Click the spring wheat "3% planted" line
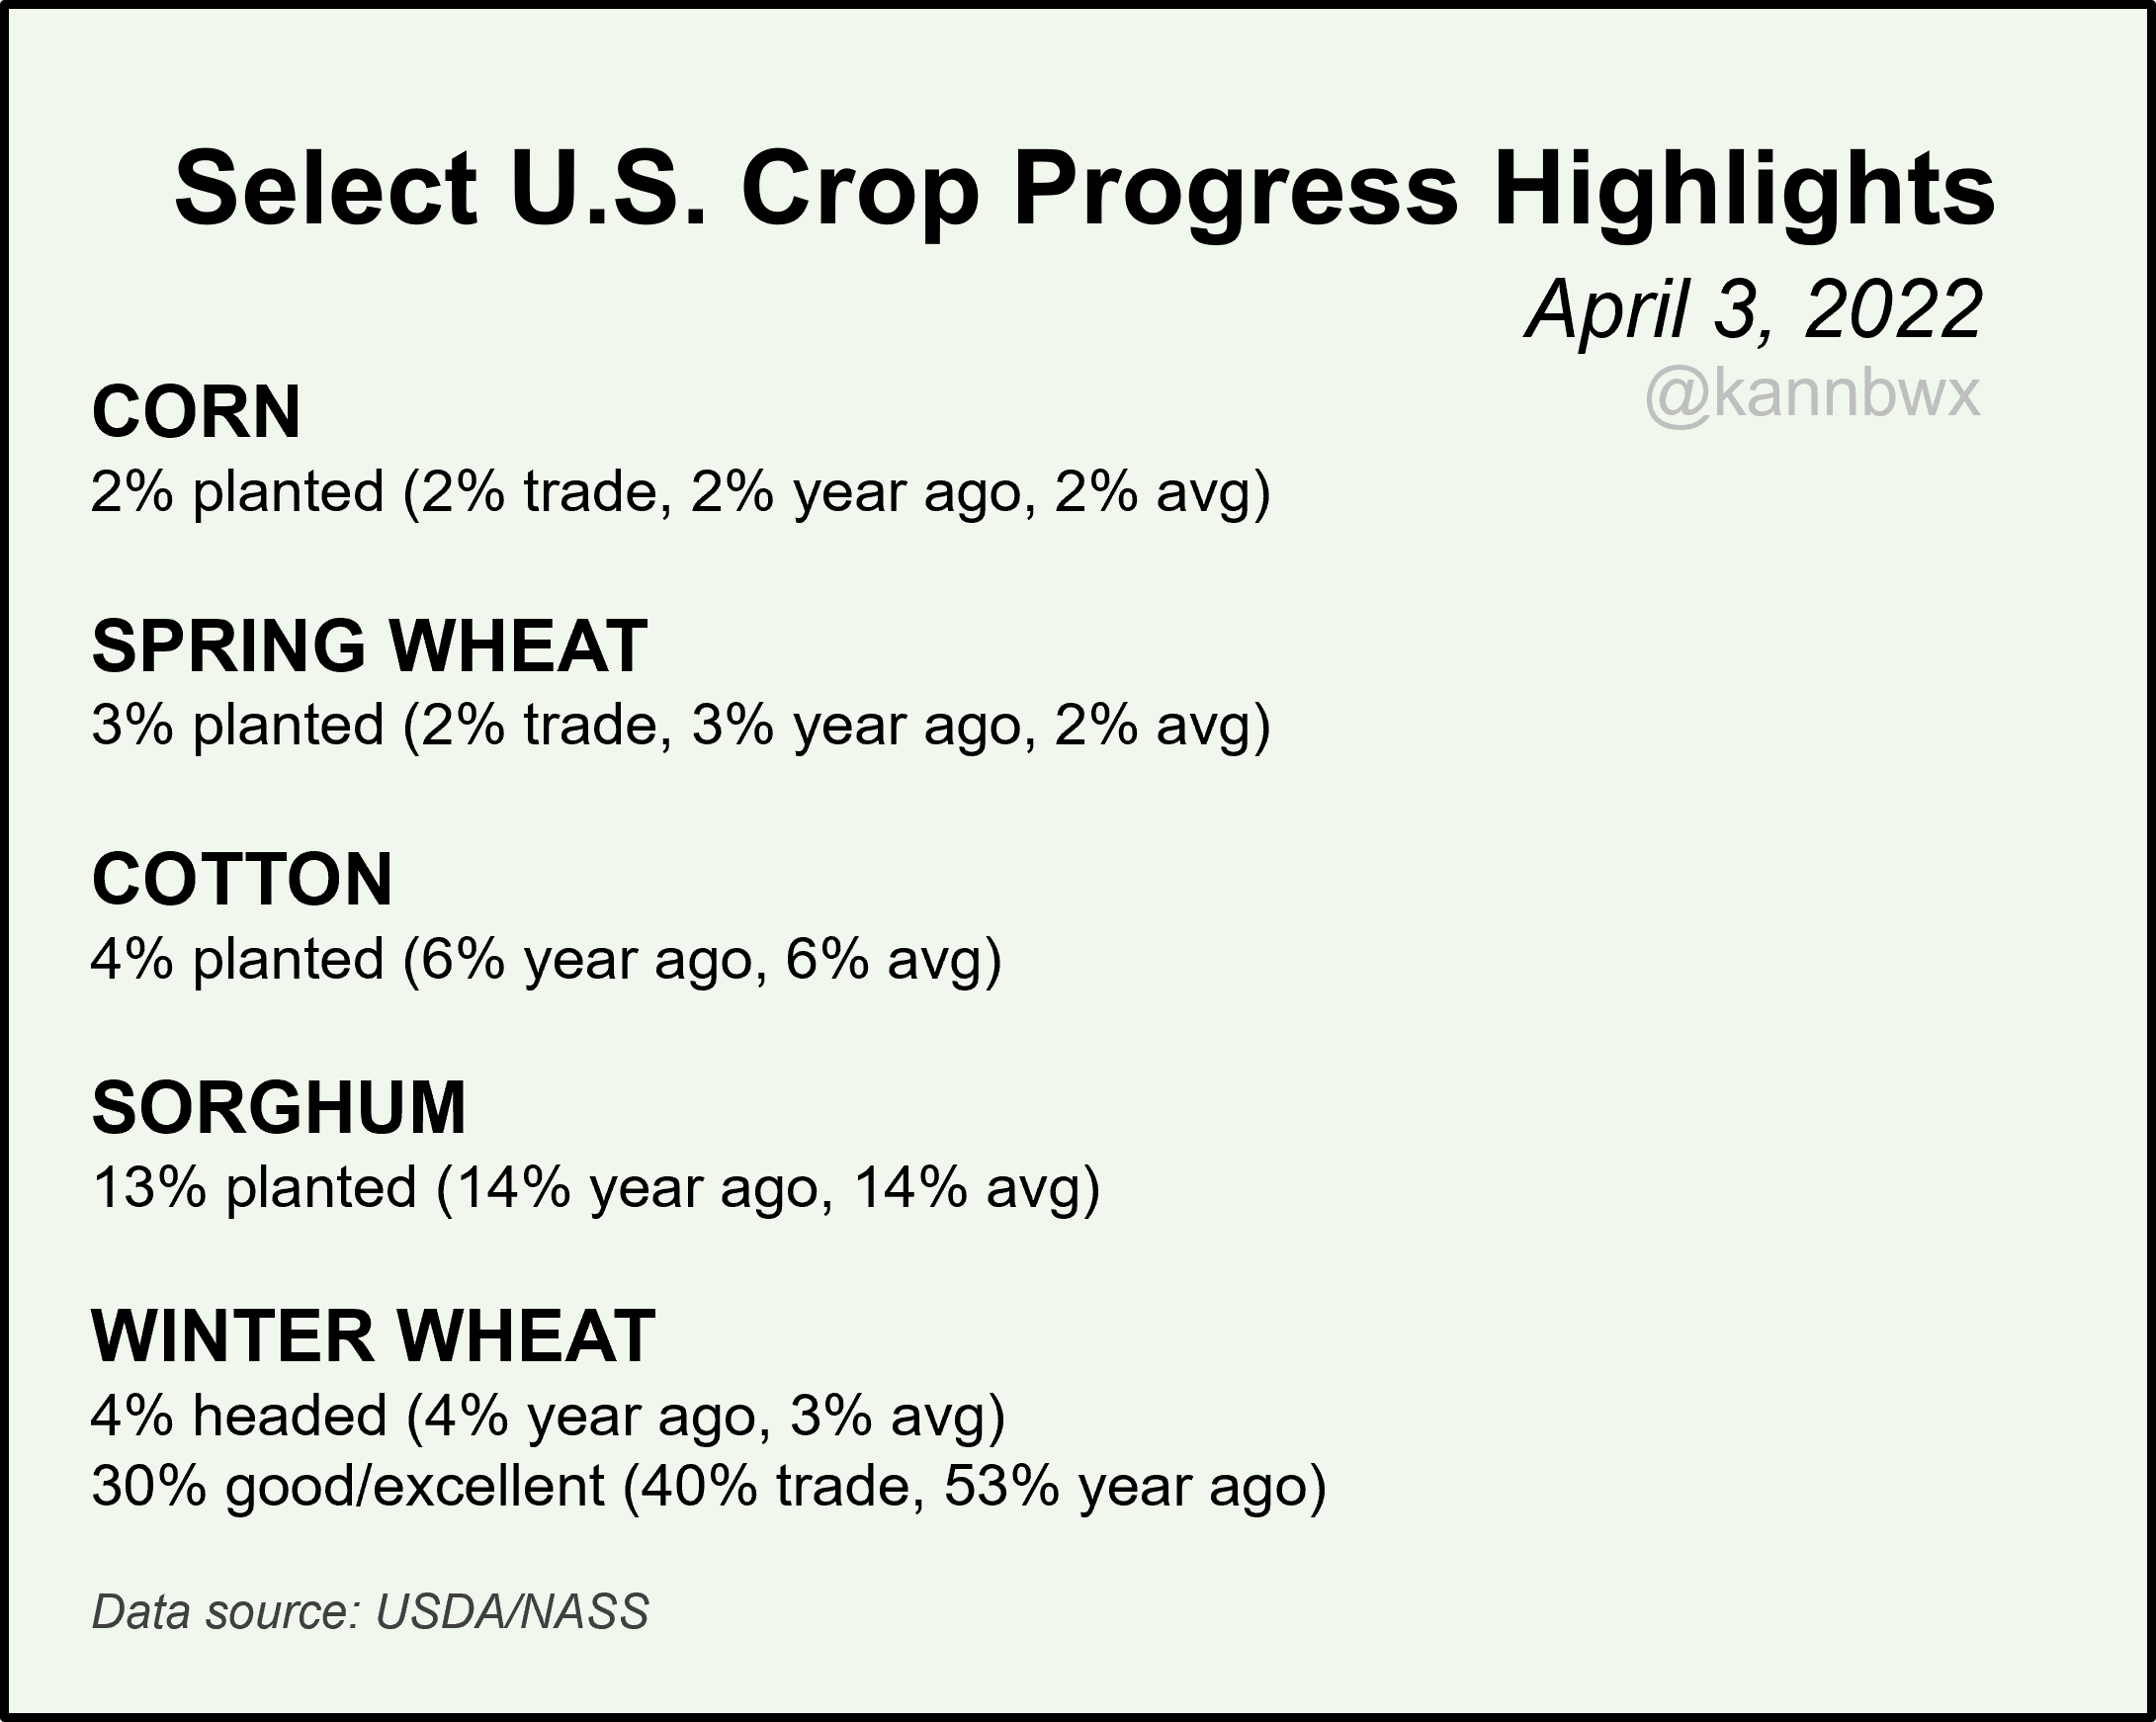Viewport: 2156px width, 1722px height. click(680, 725)
